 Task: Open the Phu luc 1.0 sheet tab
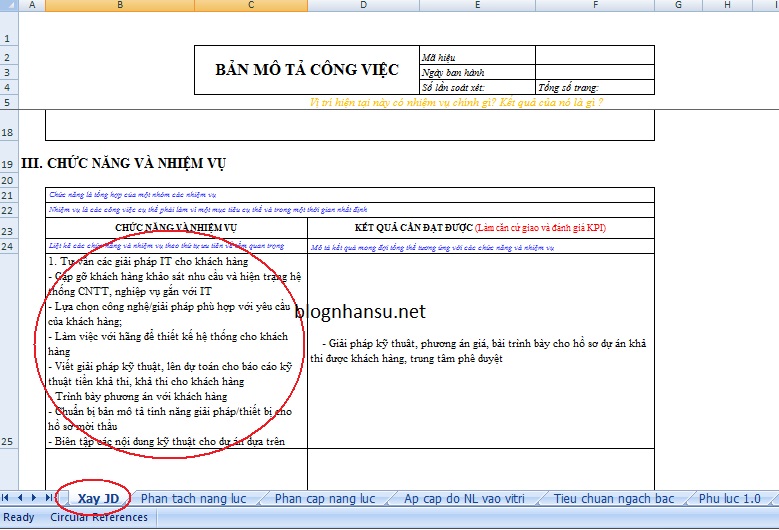click(x=729, y=498)
